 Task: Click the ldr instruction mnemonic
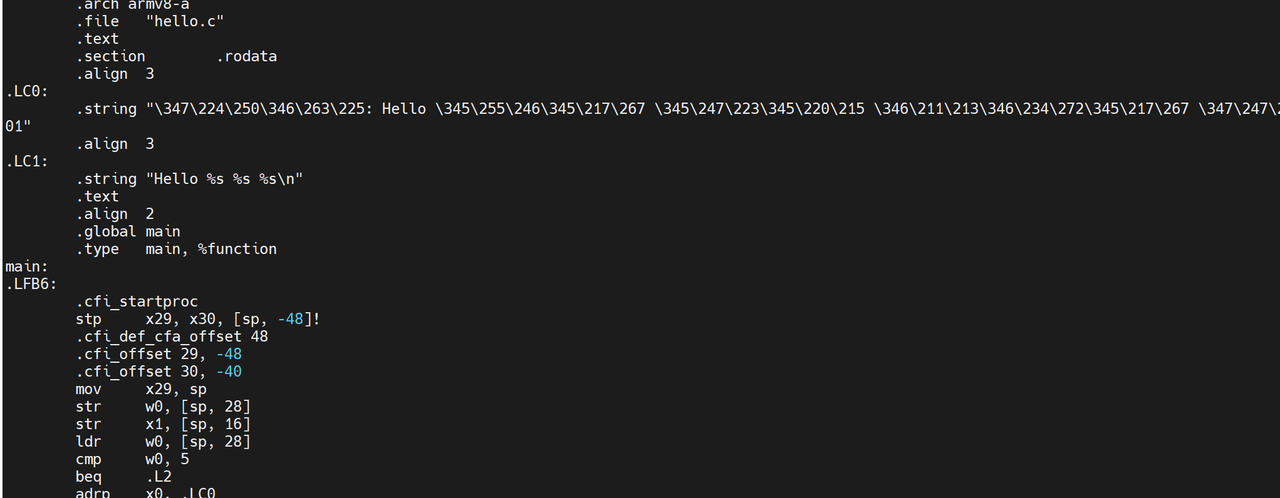click(88, 441)
